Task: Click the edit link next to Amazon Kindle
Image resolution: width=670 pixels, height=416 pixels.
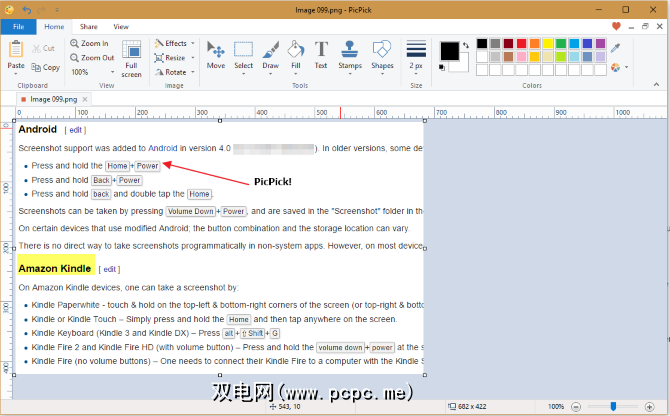Action: point(109,269)
